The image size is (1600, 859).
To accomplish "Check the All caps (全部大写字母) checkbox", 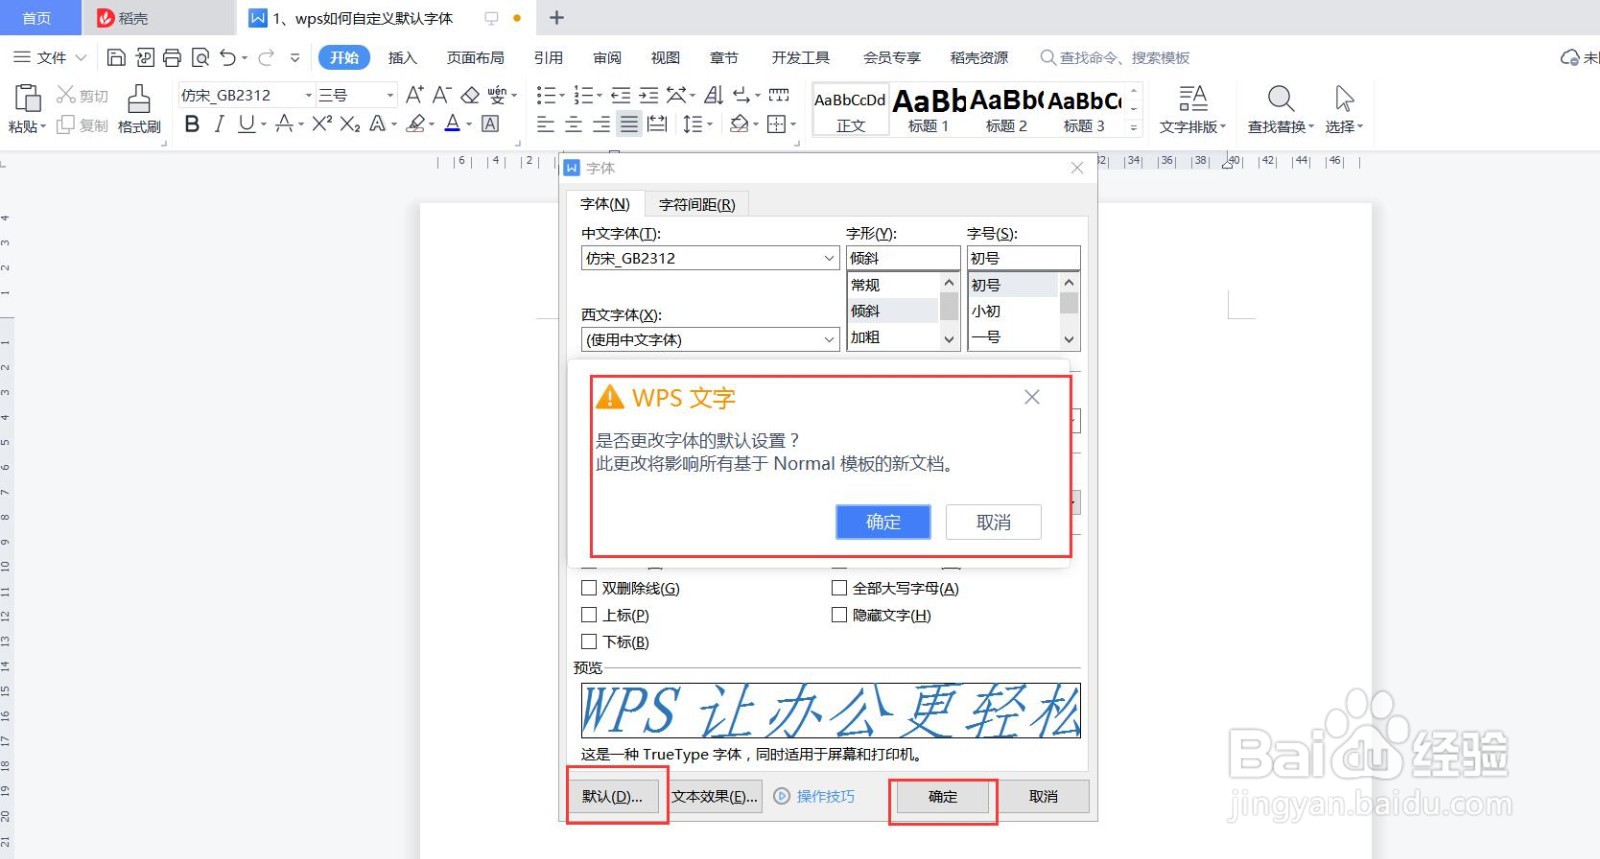I will click(839, 588).
